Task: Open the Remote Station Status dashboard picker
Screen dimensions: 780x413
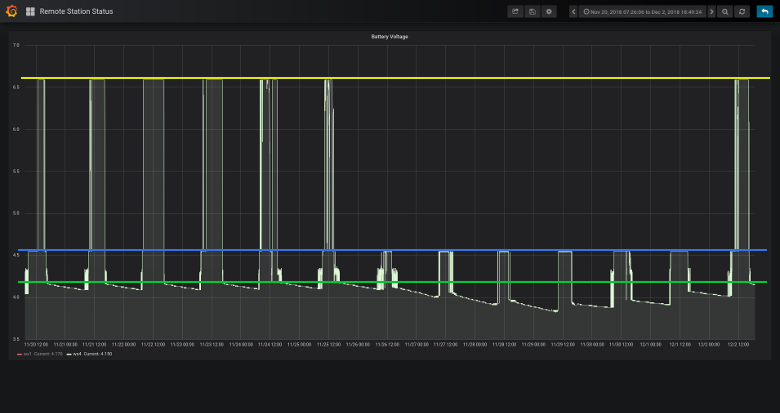Action: [x=76, y=11]
